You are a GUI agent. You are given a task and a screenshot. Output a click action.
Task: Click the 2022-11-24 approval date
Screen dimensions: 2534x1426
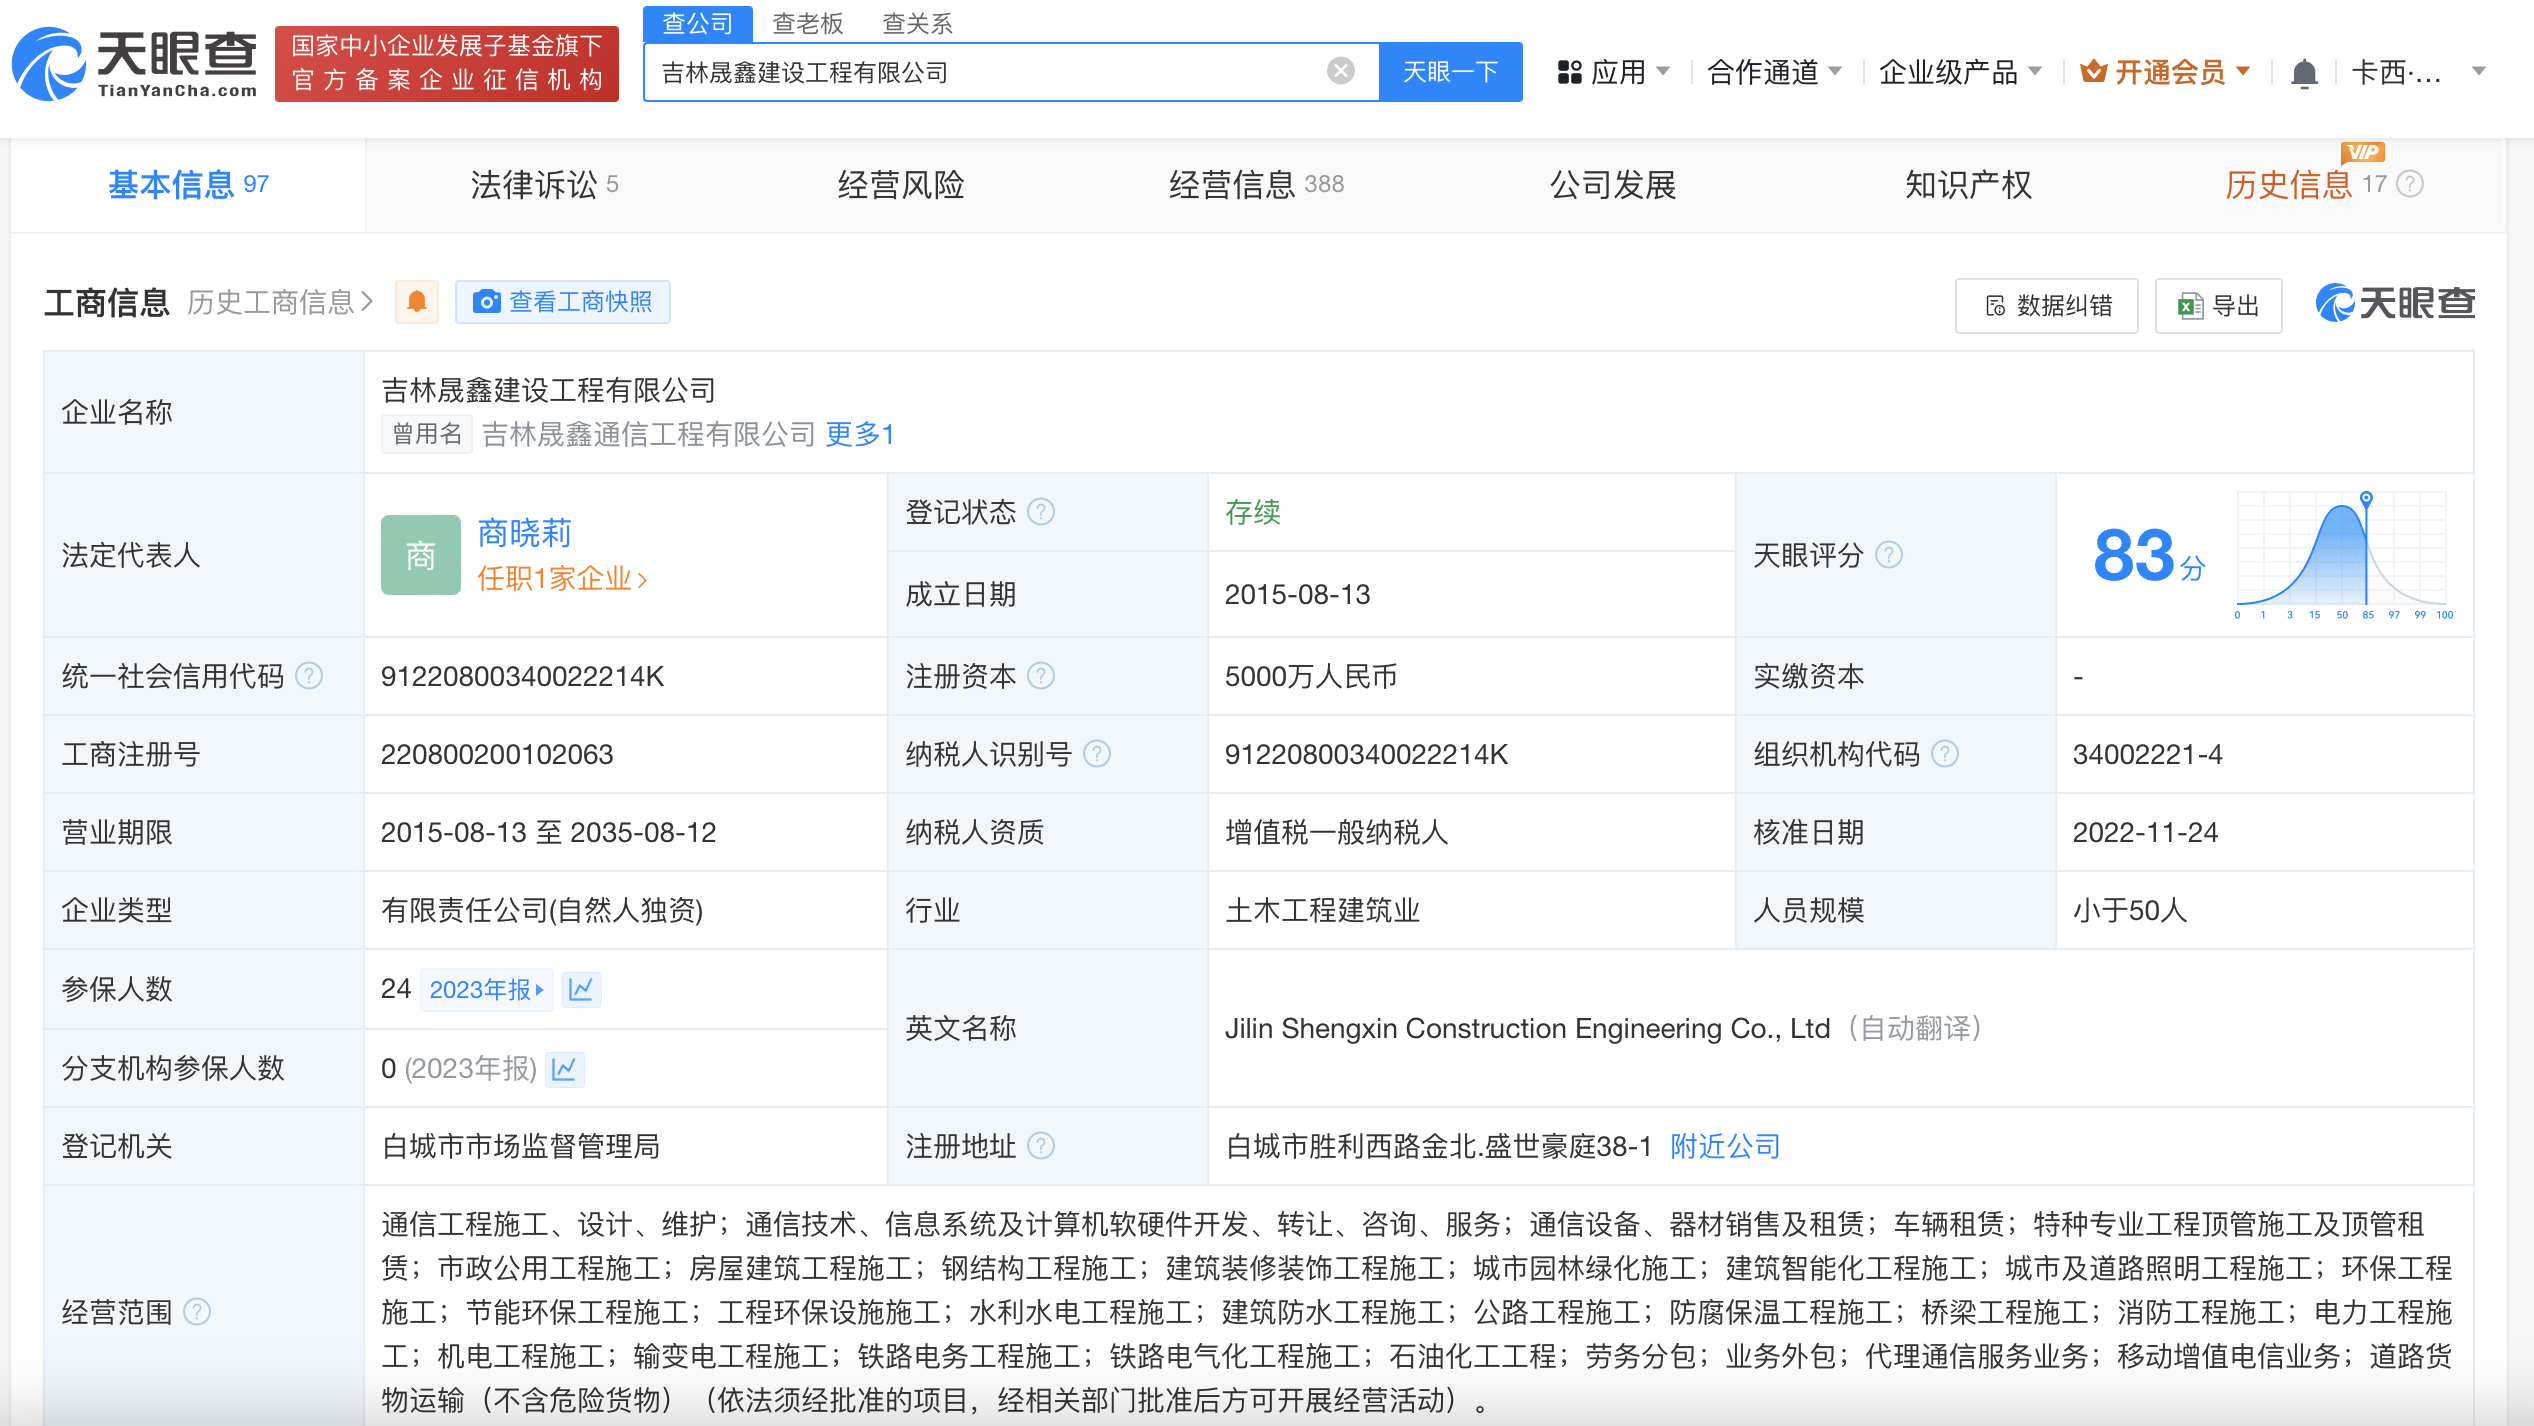point(2146,832)
